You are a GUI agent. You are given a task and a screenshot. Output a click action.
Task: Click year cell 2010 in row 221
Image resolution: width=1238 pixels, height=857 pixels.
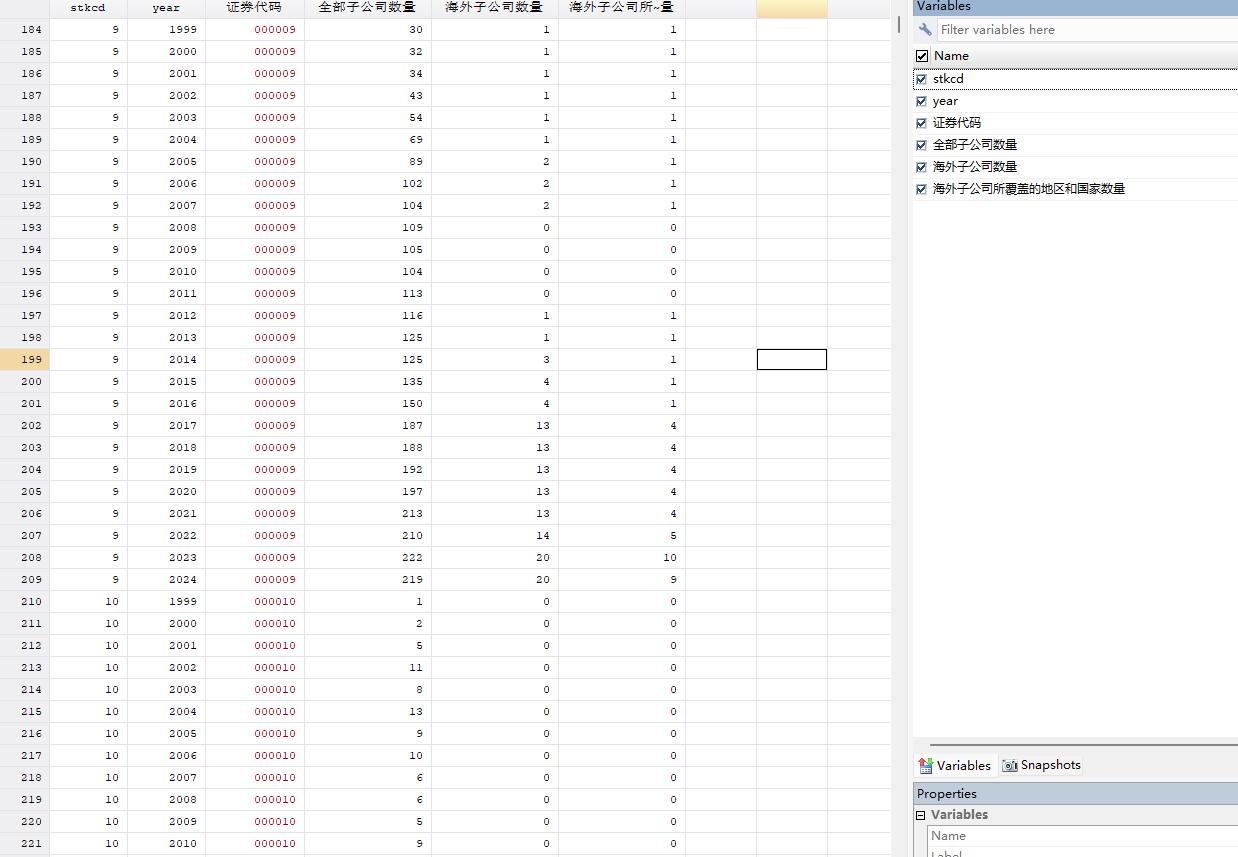click(x=166, y=844)
